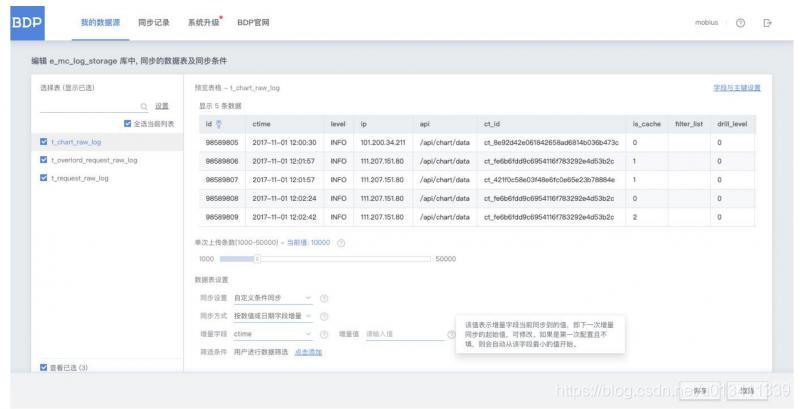Click the ctime column header
Screen dimensions: 800x409
[x=261, y=124]
